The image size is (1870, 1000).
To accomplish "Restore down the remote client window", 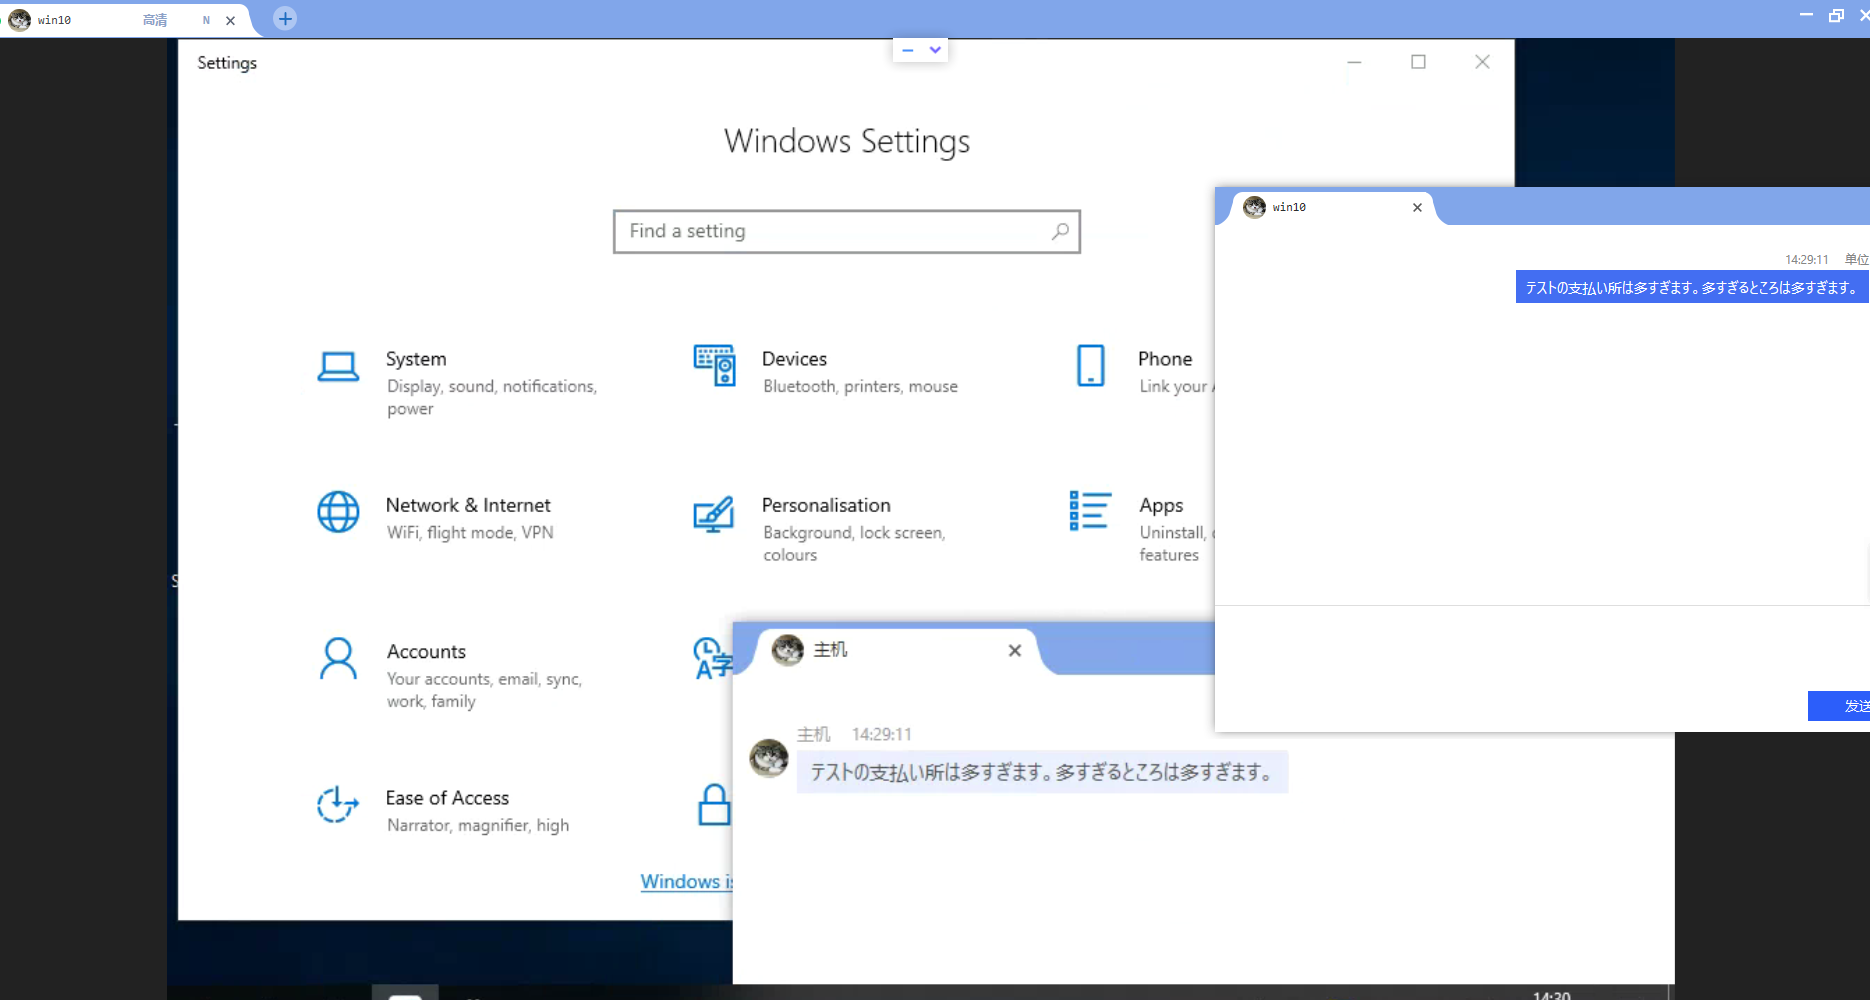I will pyautogui.click(x=1836, y=15).
